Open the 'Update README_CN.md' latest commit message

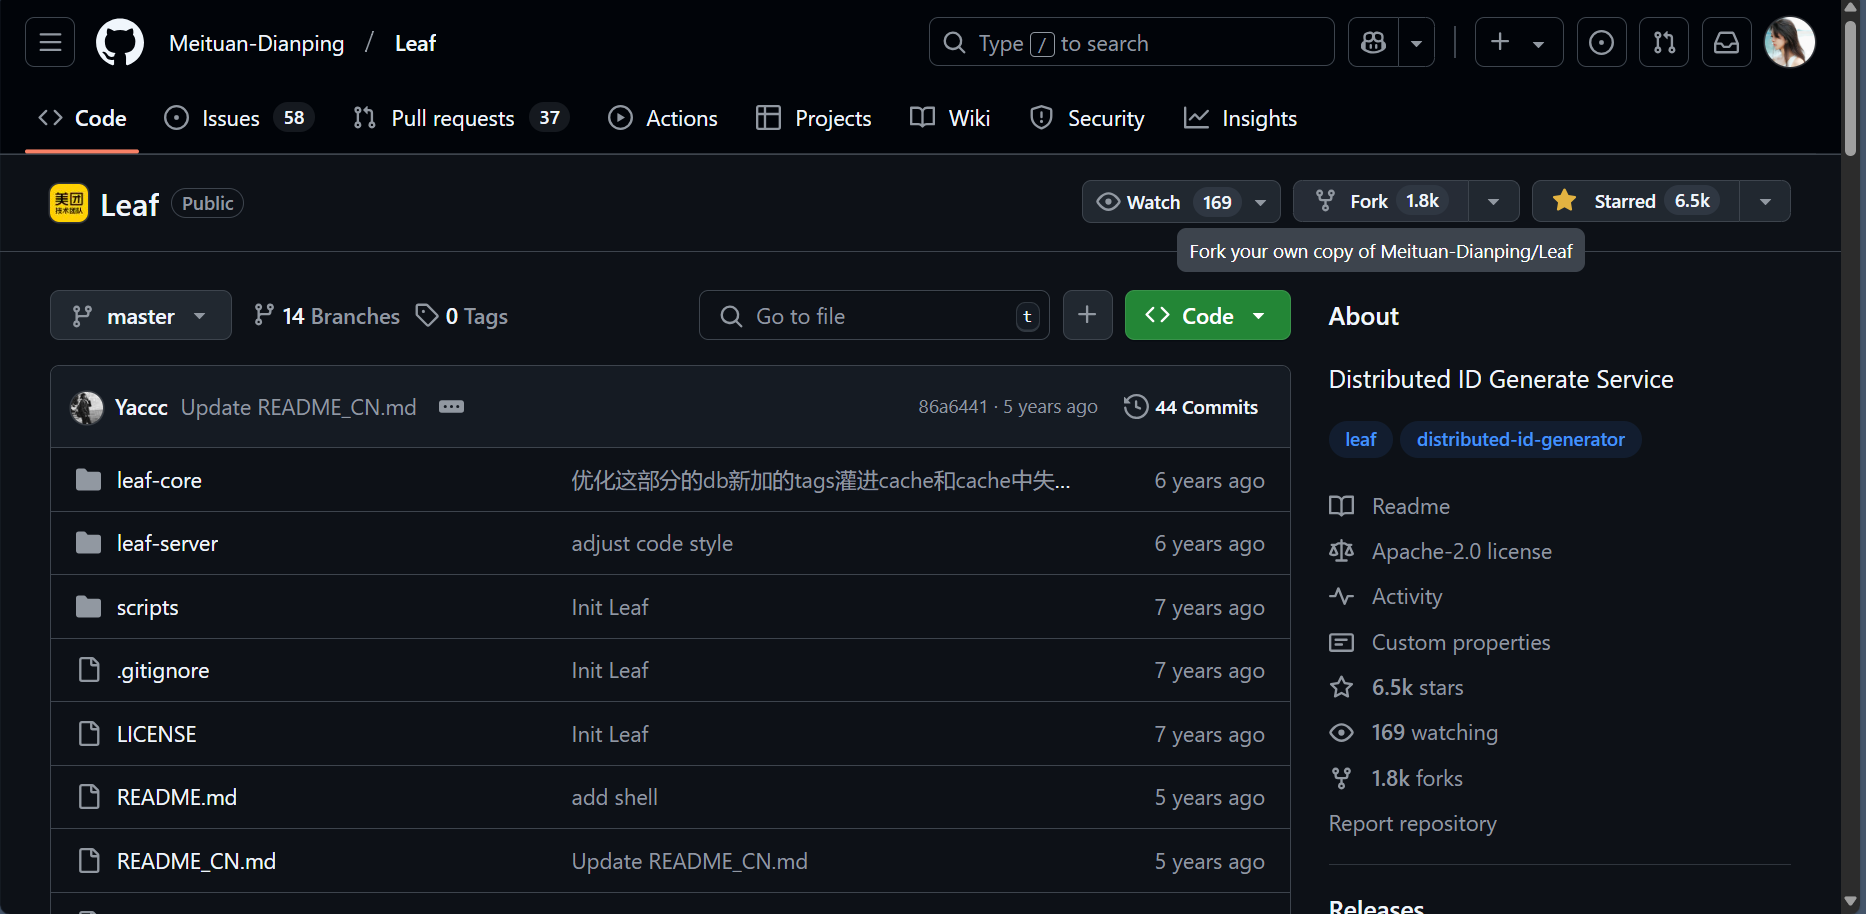tap(298, 407)
